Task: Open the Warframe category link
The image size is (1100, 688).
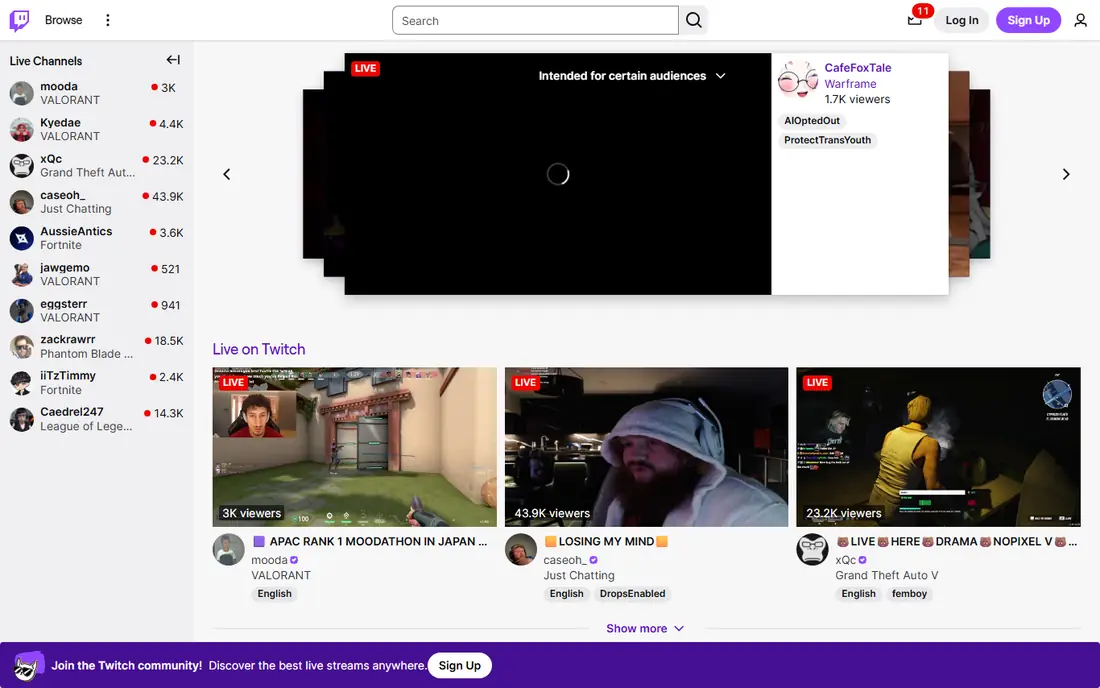Action: [850, 83]
